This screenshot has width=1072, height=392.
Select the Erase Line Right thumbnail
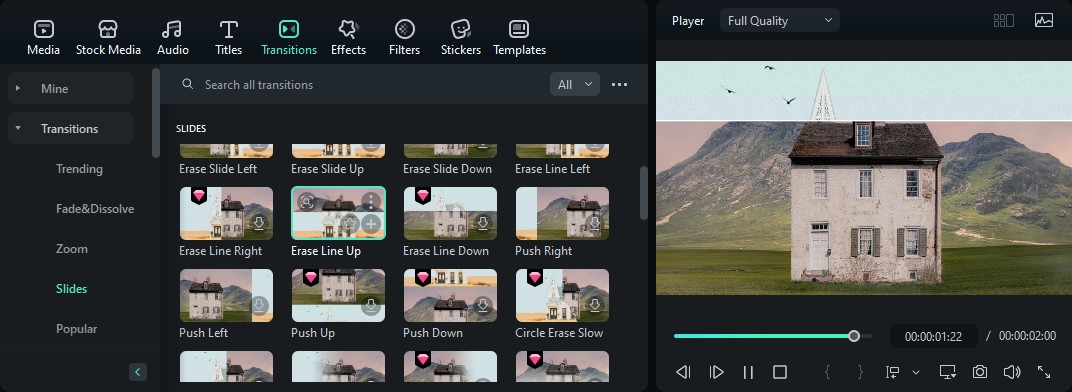pos(226,213)
